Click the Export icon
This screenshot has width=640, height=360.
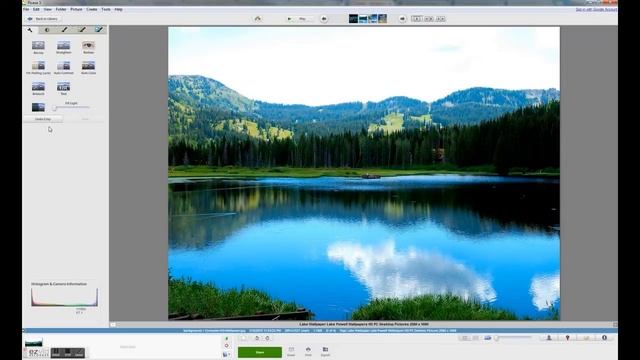click(325, 351)
